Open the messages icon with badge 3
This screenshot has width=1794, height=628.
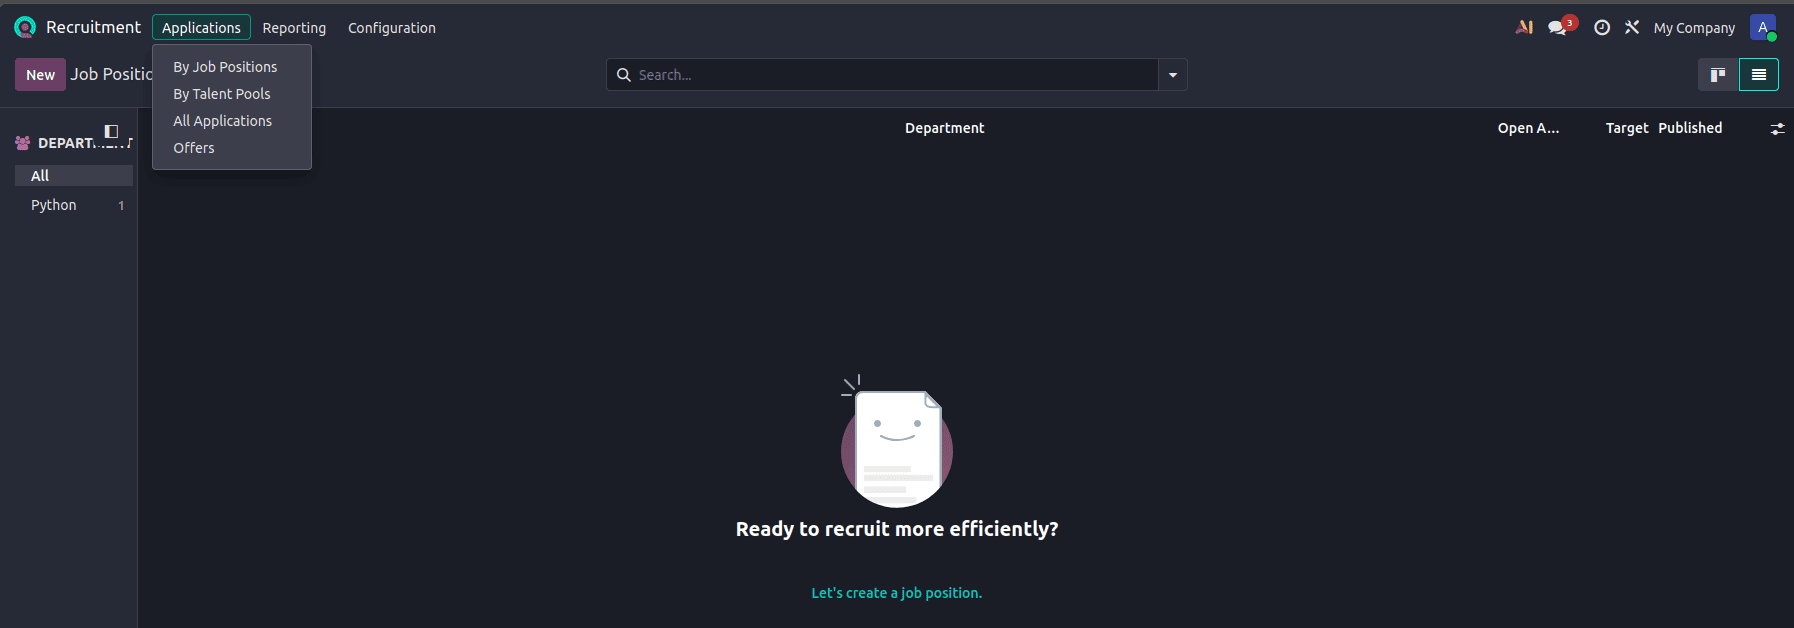click(1560, 27)
